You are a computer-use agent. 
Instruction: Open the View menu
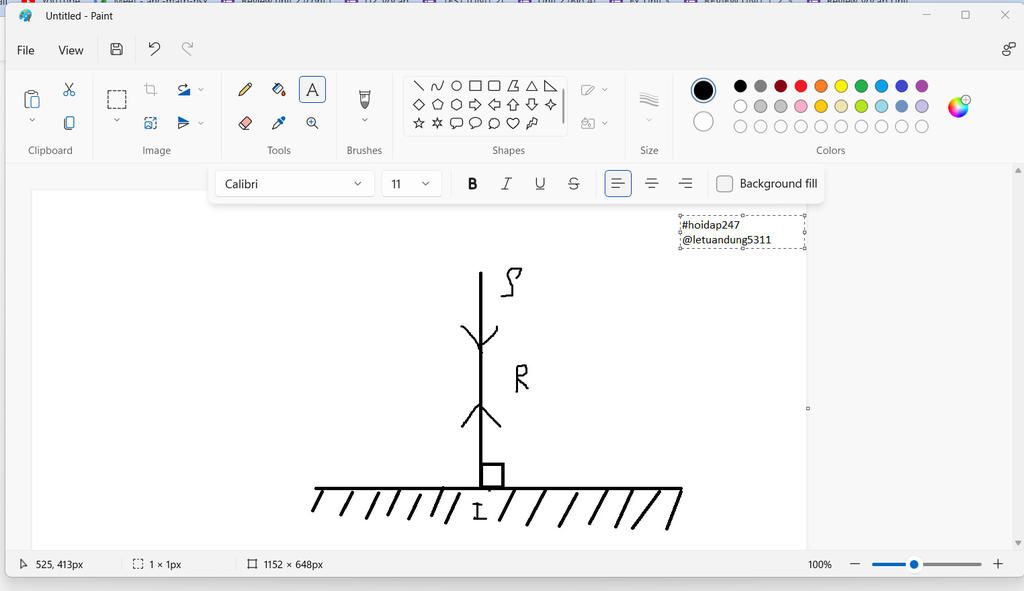coord(71,50)
